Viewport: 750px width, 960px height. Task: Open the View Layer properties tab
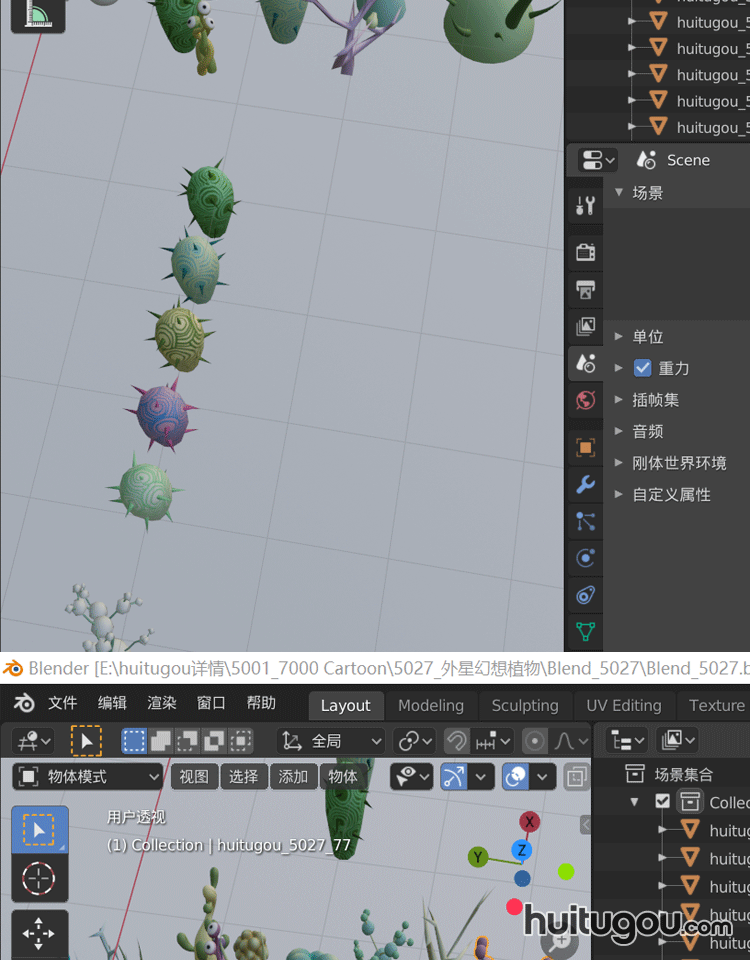[585, 326]
